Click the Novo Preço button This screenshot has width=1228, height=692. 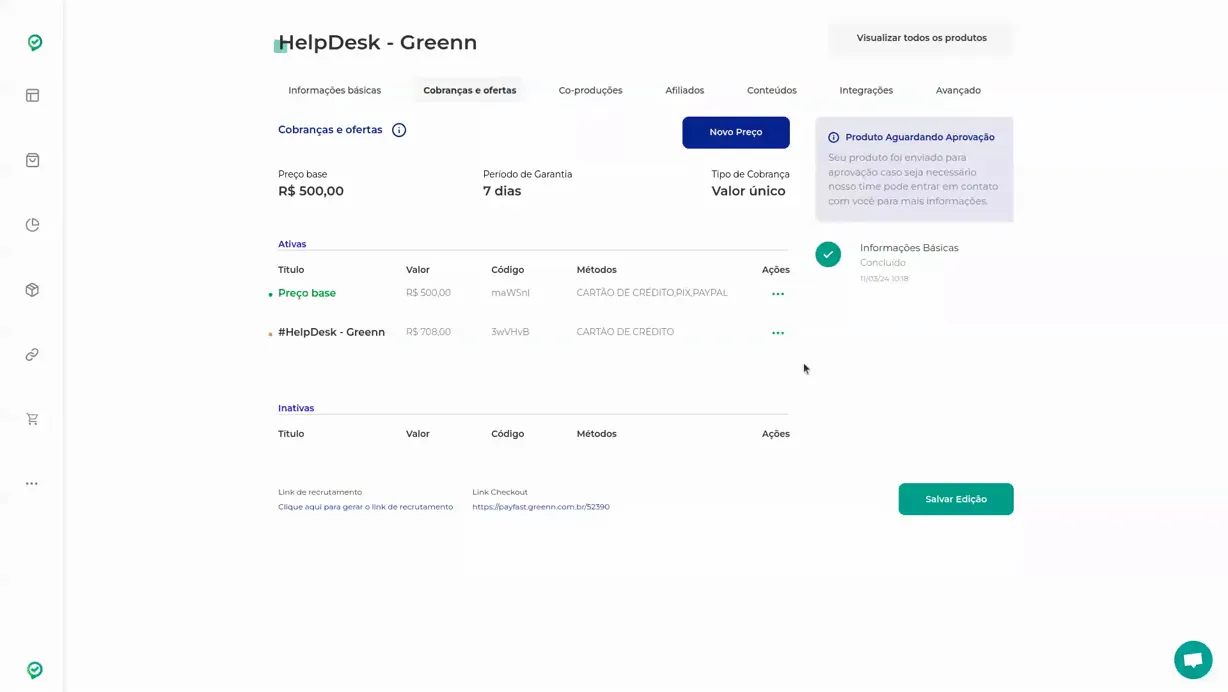point(736,132)
